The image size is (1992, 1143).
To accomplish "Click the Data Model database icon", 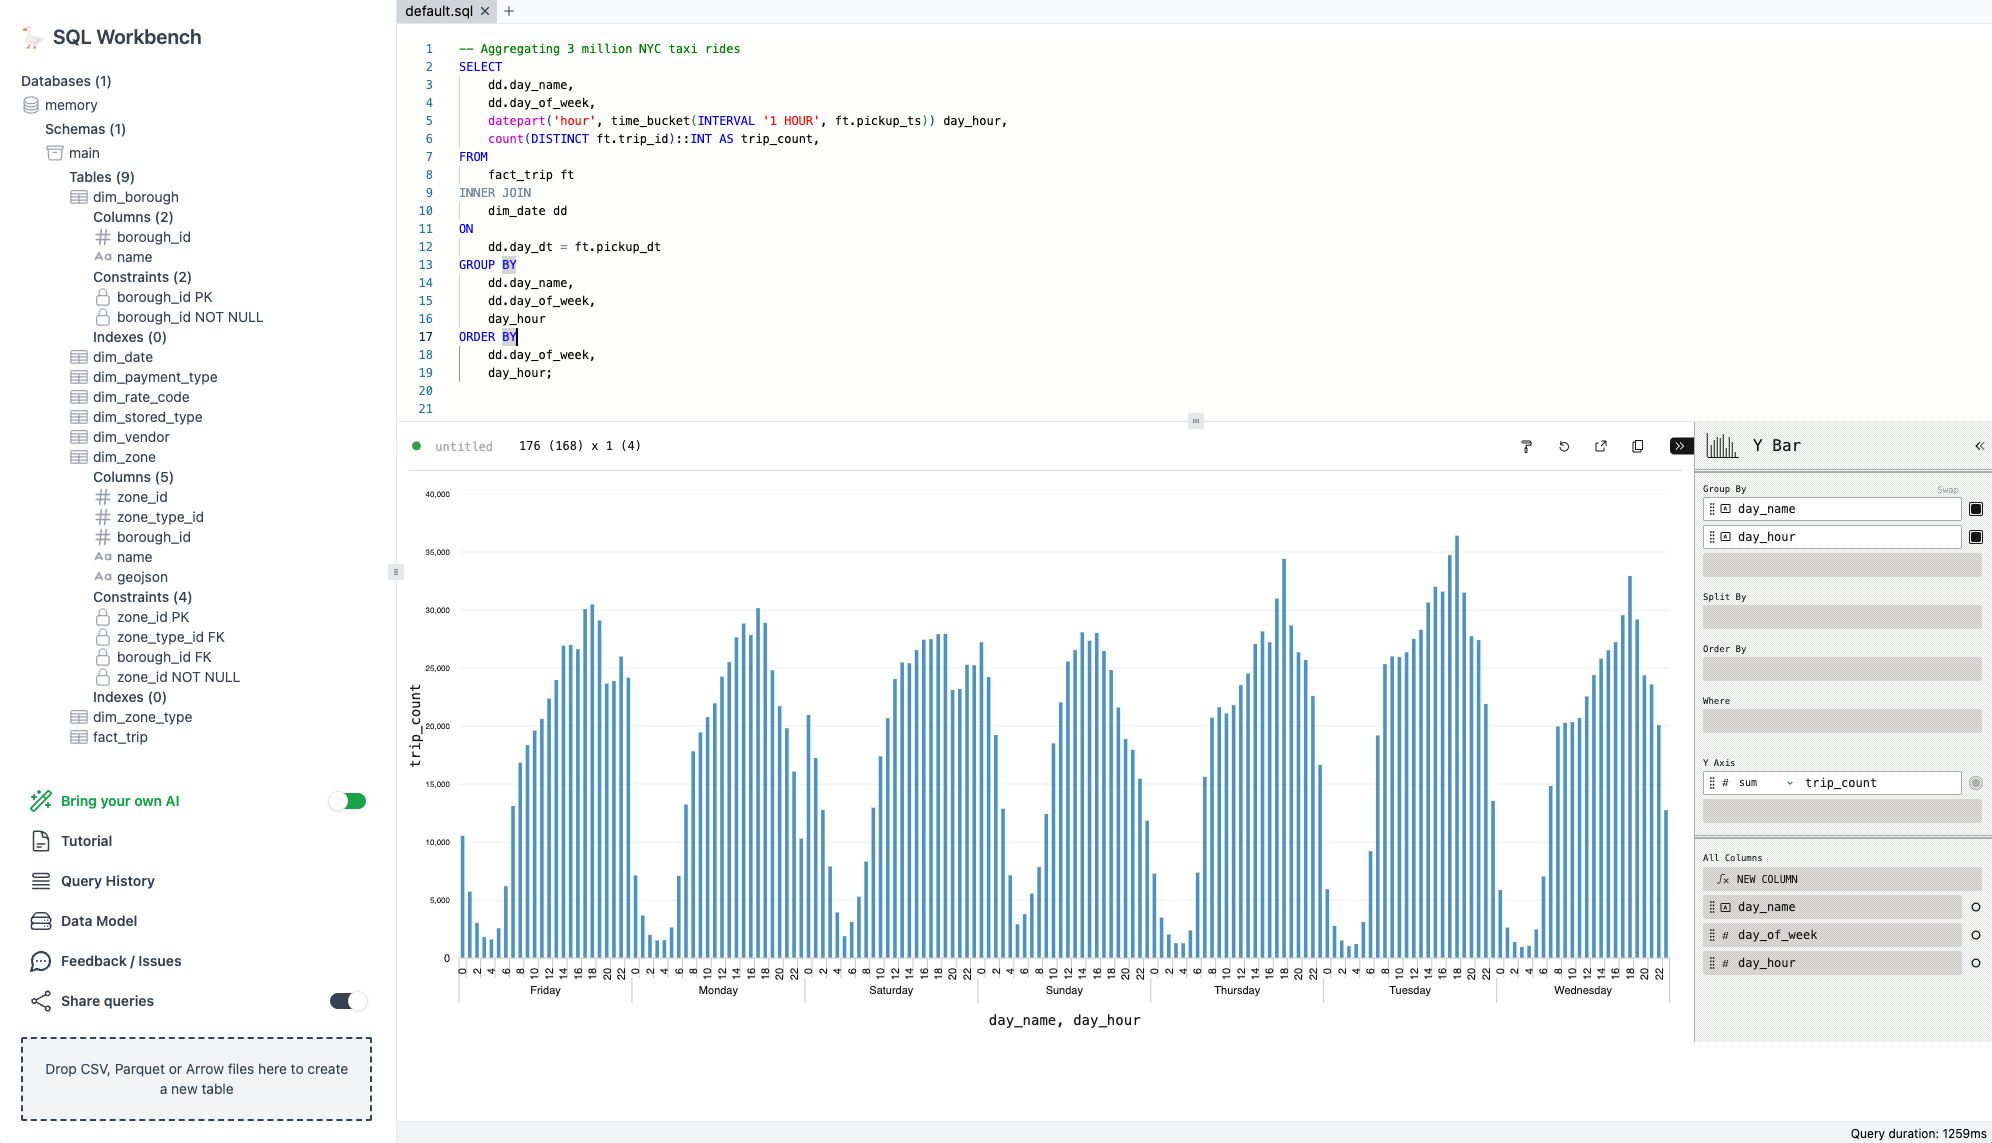I will [x=41, y=921].
